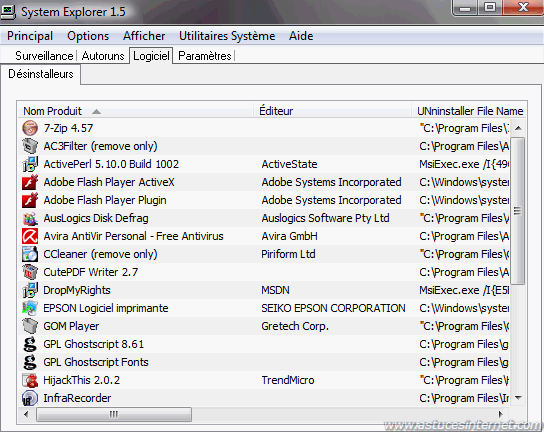Select AC3Filter (remove only) entry
544x432 pixels.
pos(100,146)
